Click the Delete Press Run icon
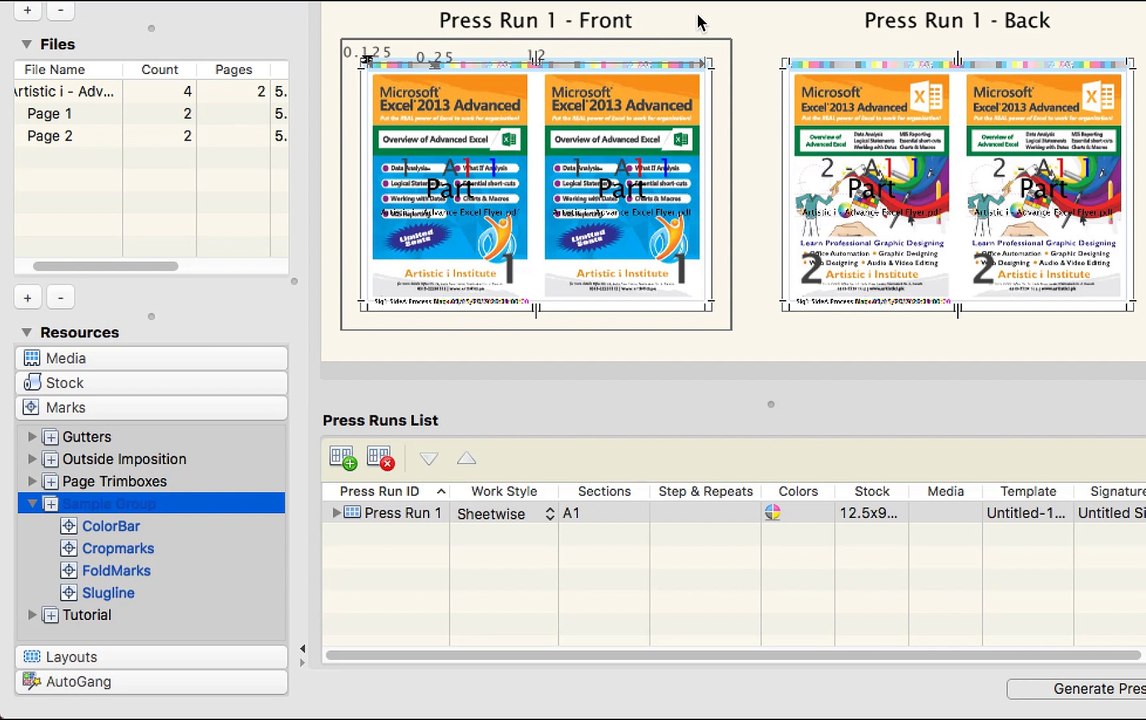This screenshot has height=720, width=1146. click(x=380, y=458)
